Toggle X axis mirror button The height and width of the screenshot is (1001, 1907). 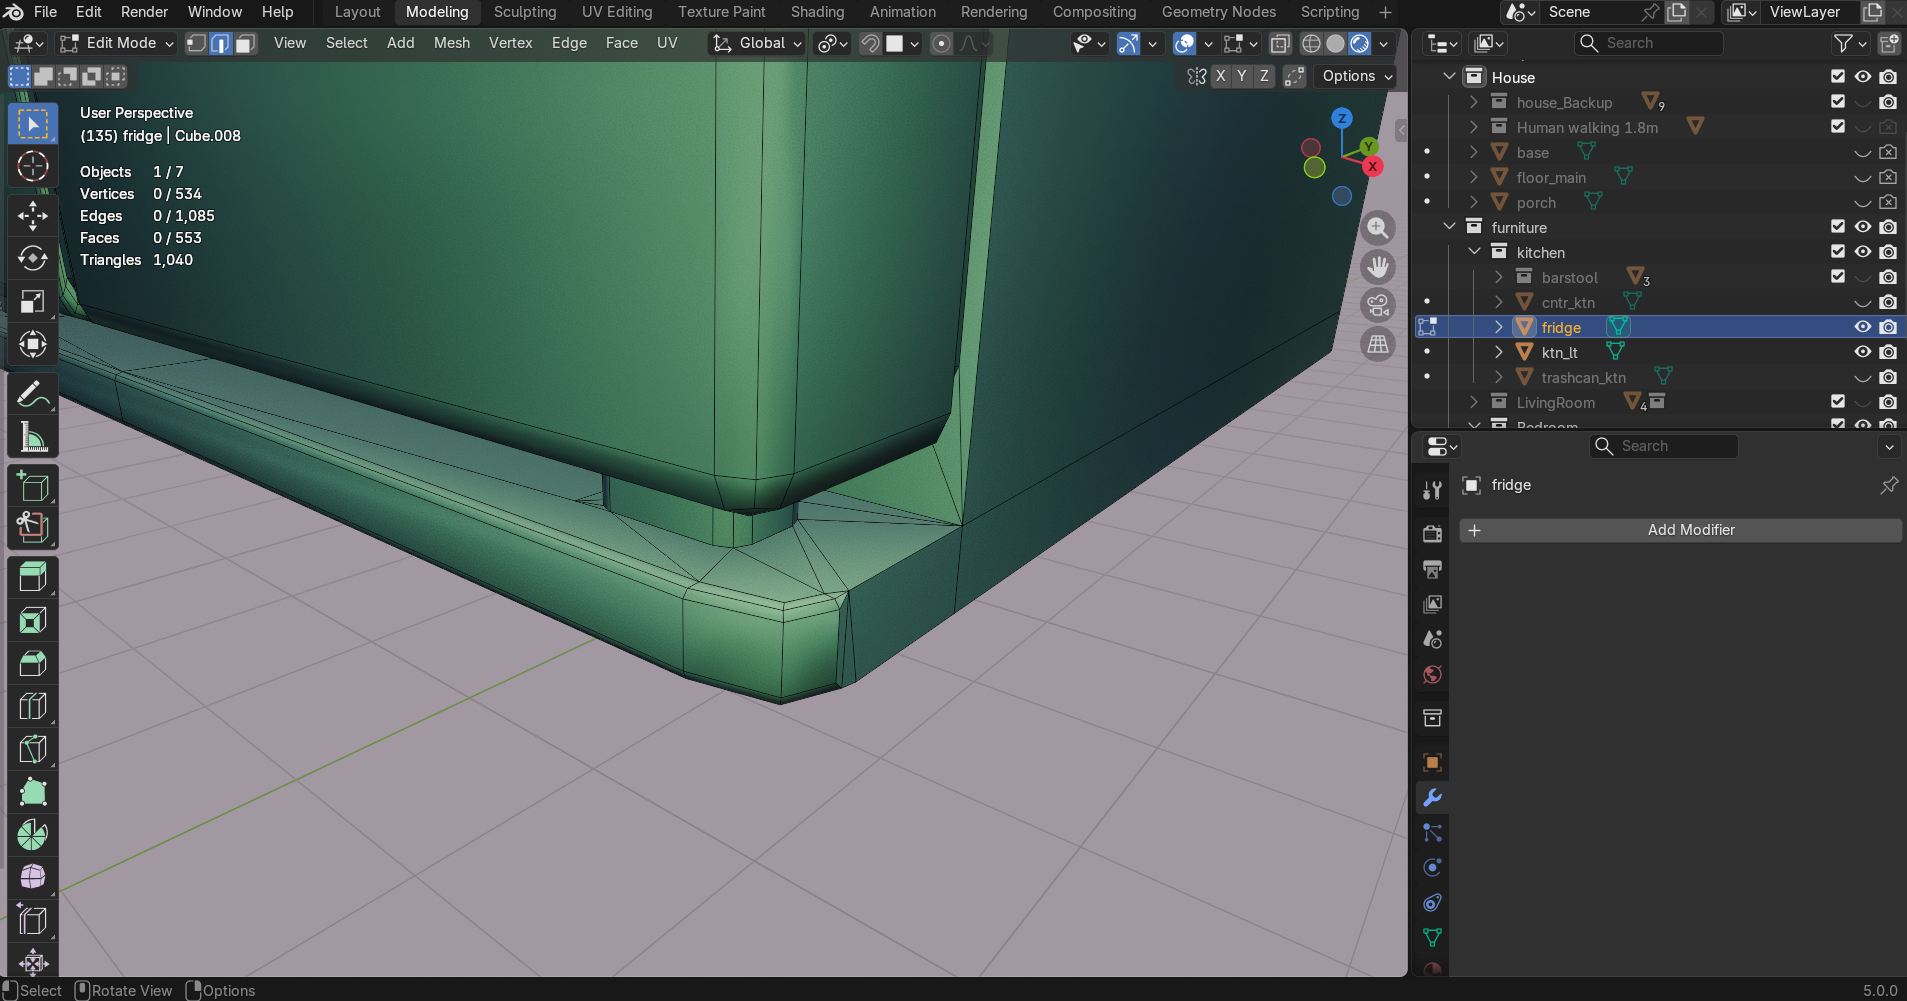tap(1220, 76)
